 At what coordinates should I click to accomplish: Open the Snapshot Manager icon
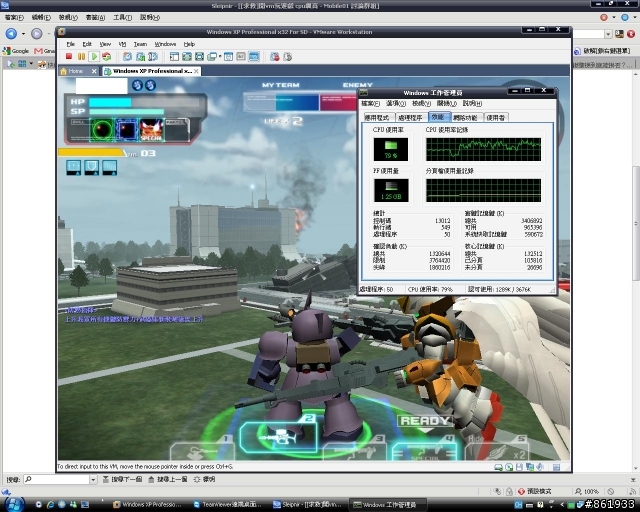[153, 56]
